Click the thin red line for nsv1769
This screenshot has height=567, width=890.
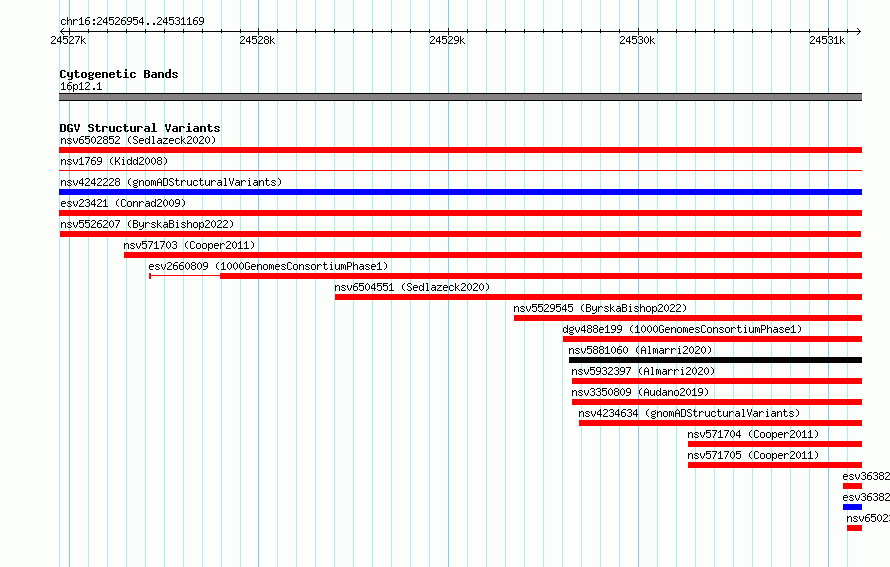click(460, 170)
